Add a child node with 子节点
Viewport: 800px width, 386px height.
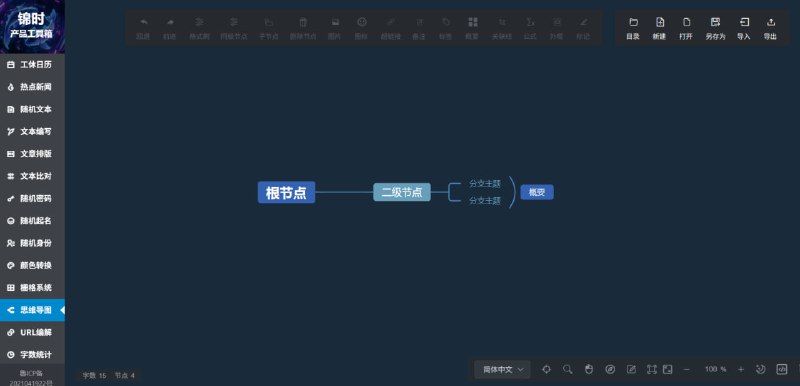[x=268, y=28]
